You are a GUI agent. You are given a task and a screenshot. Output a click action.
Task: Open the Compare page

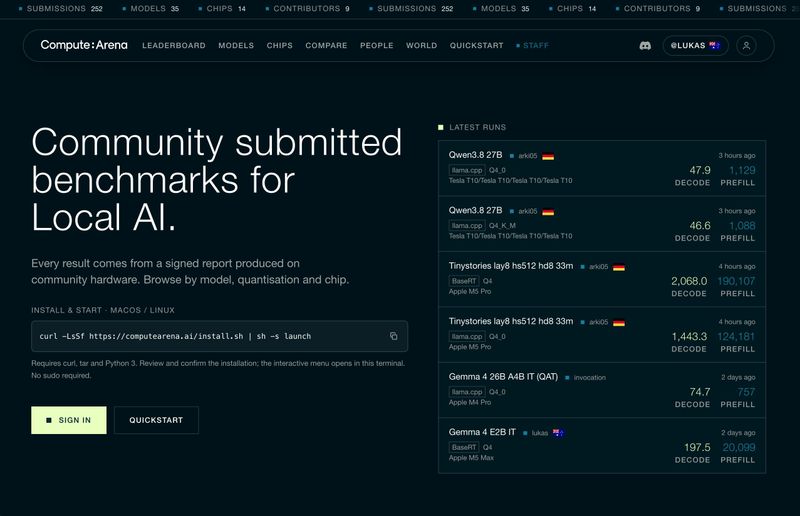click(x=326, y=45)
